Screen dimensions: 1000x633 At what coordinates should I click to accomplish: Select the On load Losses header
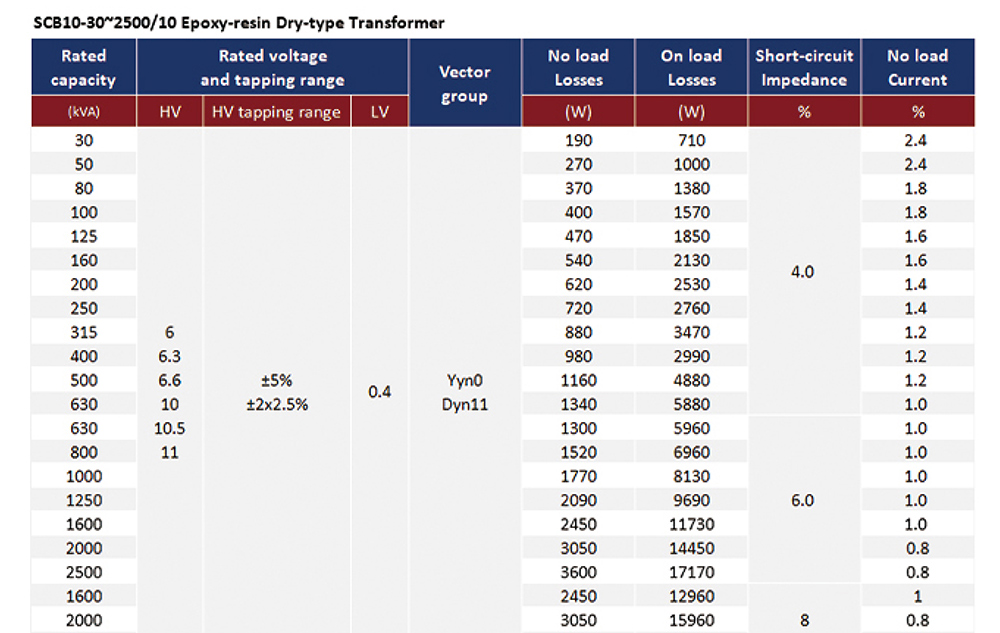point(691,68)
